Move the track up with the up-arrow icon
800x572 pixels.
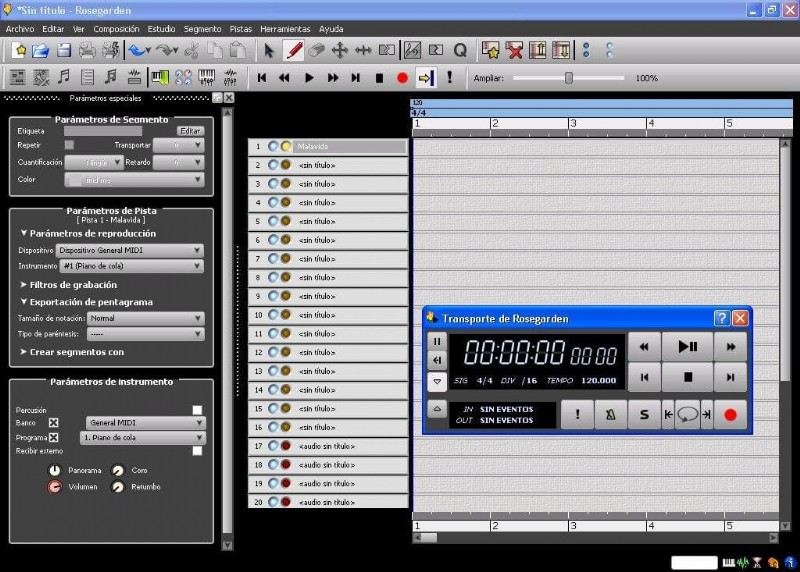click(x=538, y=51)
